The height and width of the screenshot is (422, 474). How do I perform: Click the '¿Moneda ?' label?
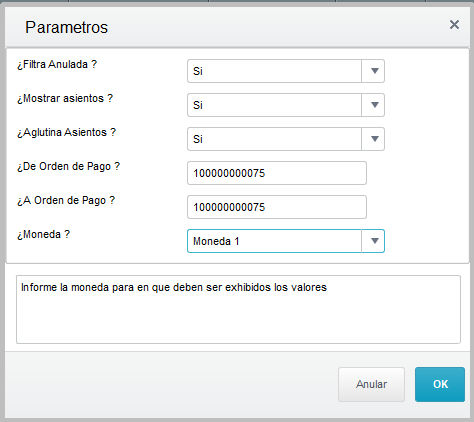point(44,234)
